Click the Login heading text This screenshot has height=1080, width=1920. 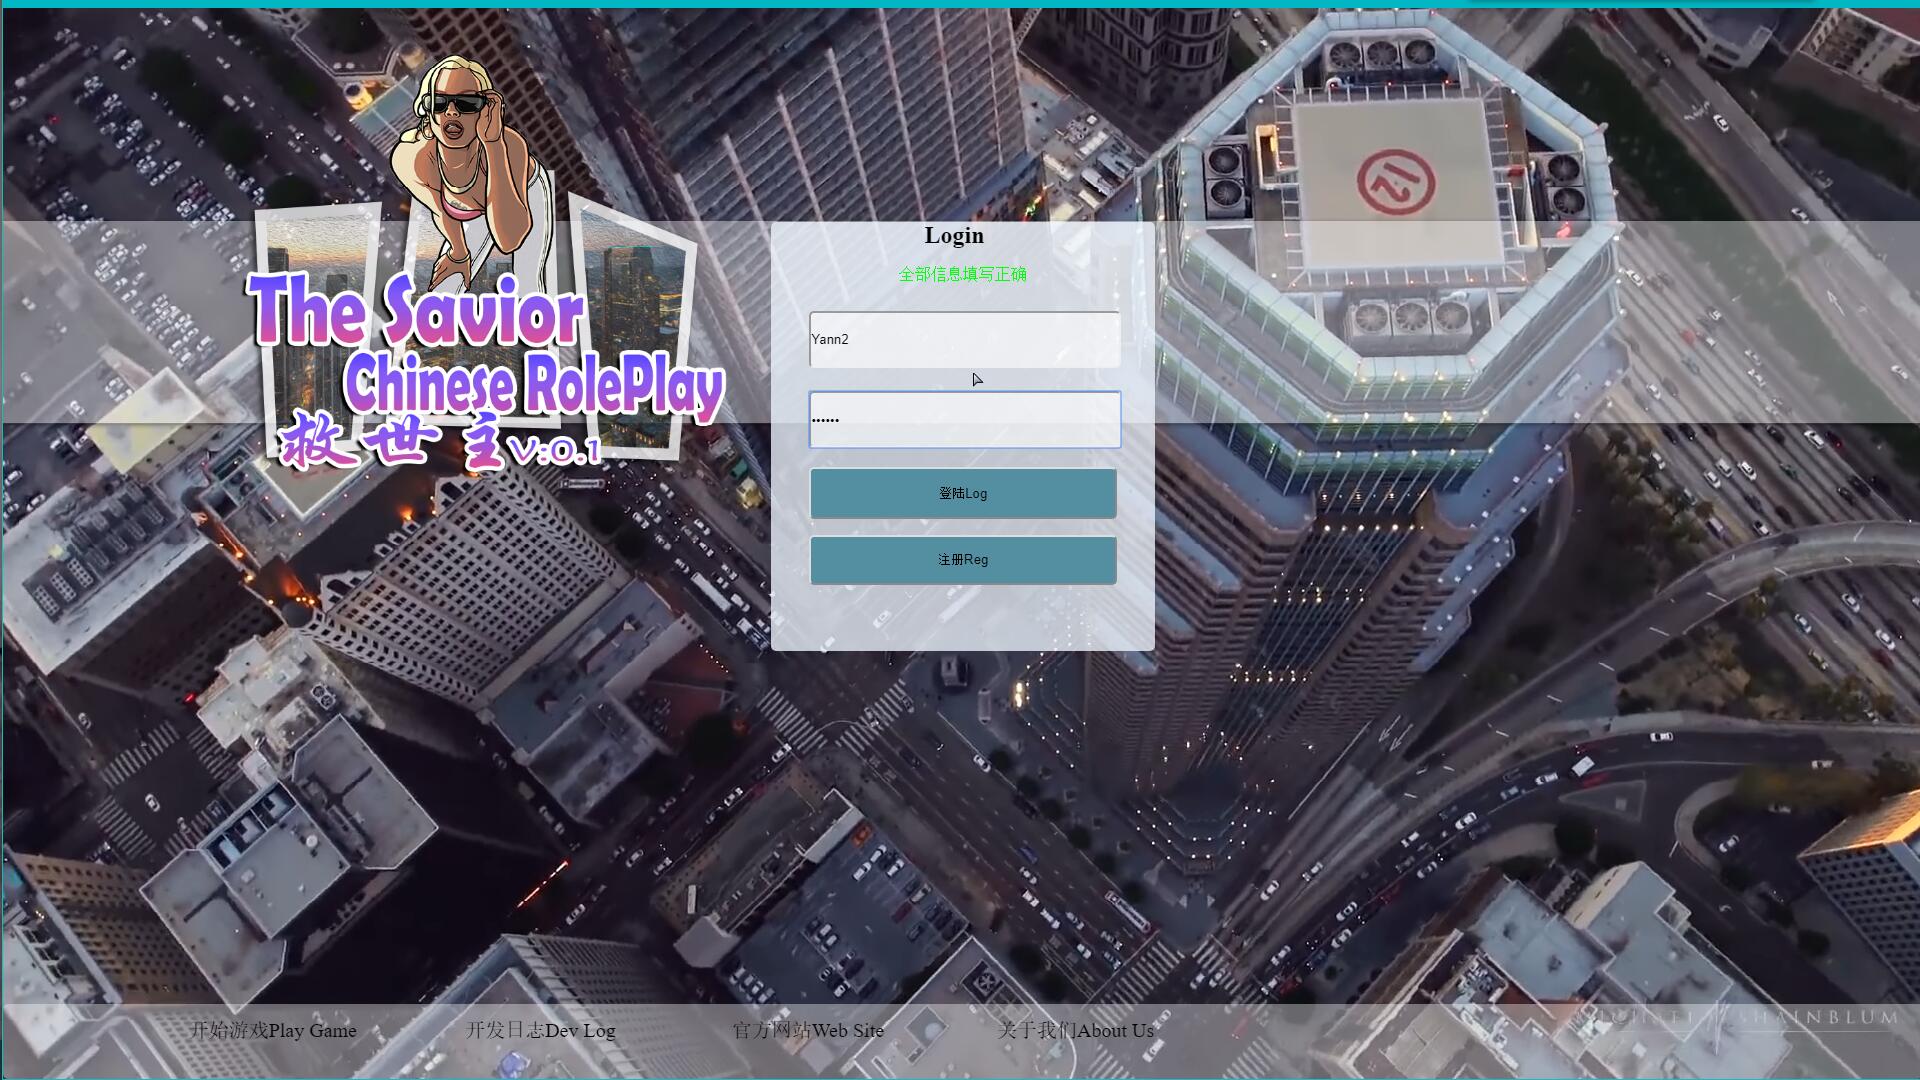tap(954, 236)
